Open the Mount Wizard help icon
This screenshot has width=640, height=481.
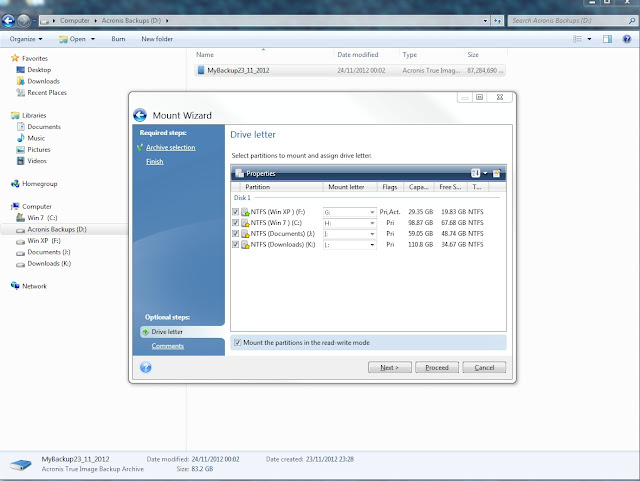coord(146,367)
